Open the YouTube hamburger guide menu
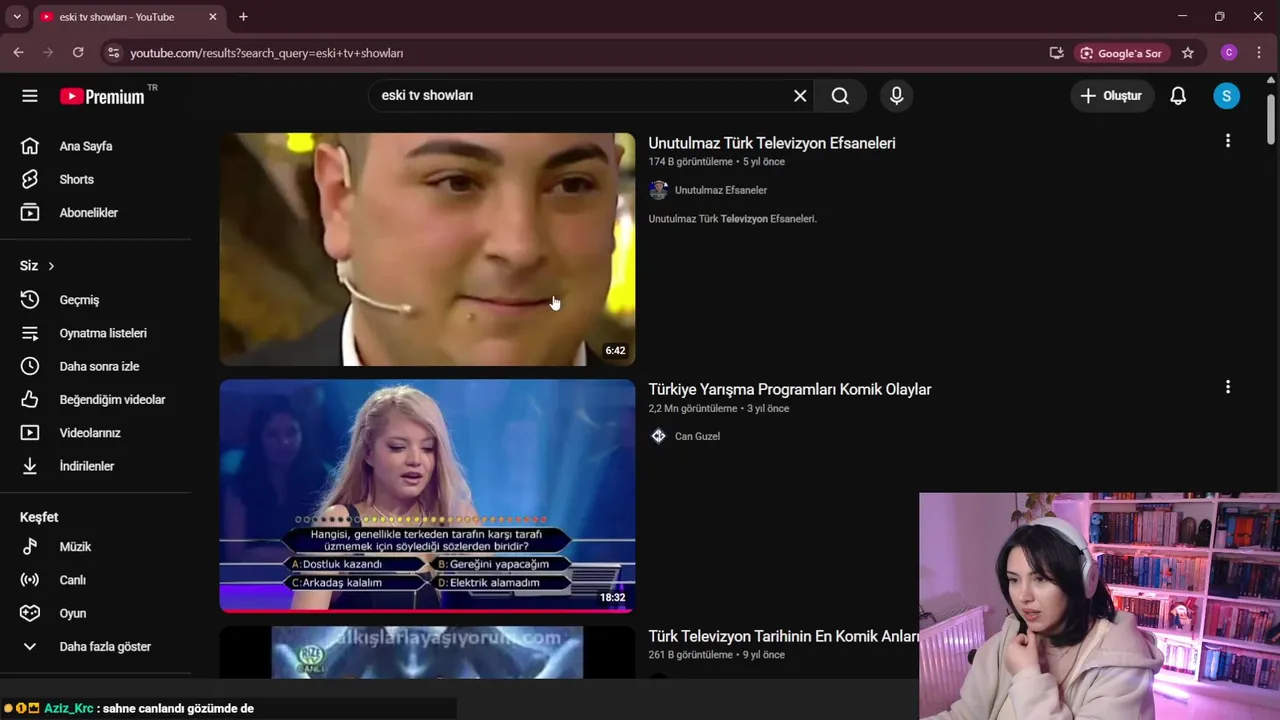The height and width of the screenshot is (720, 1280). (30, 96)
